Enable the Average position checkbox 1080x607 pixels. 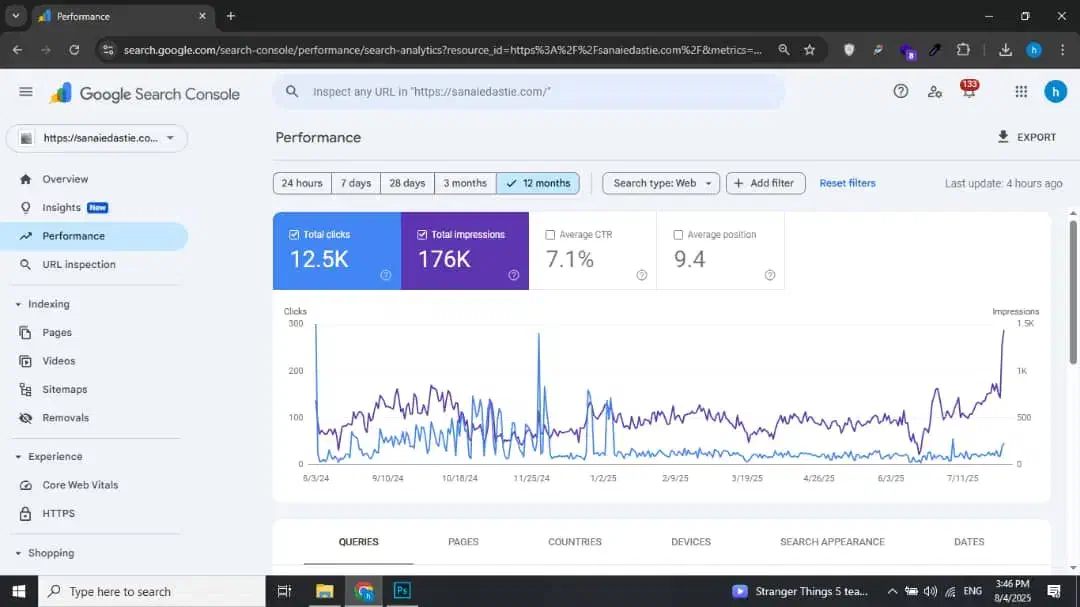[678, 235]
